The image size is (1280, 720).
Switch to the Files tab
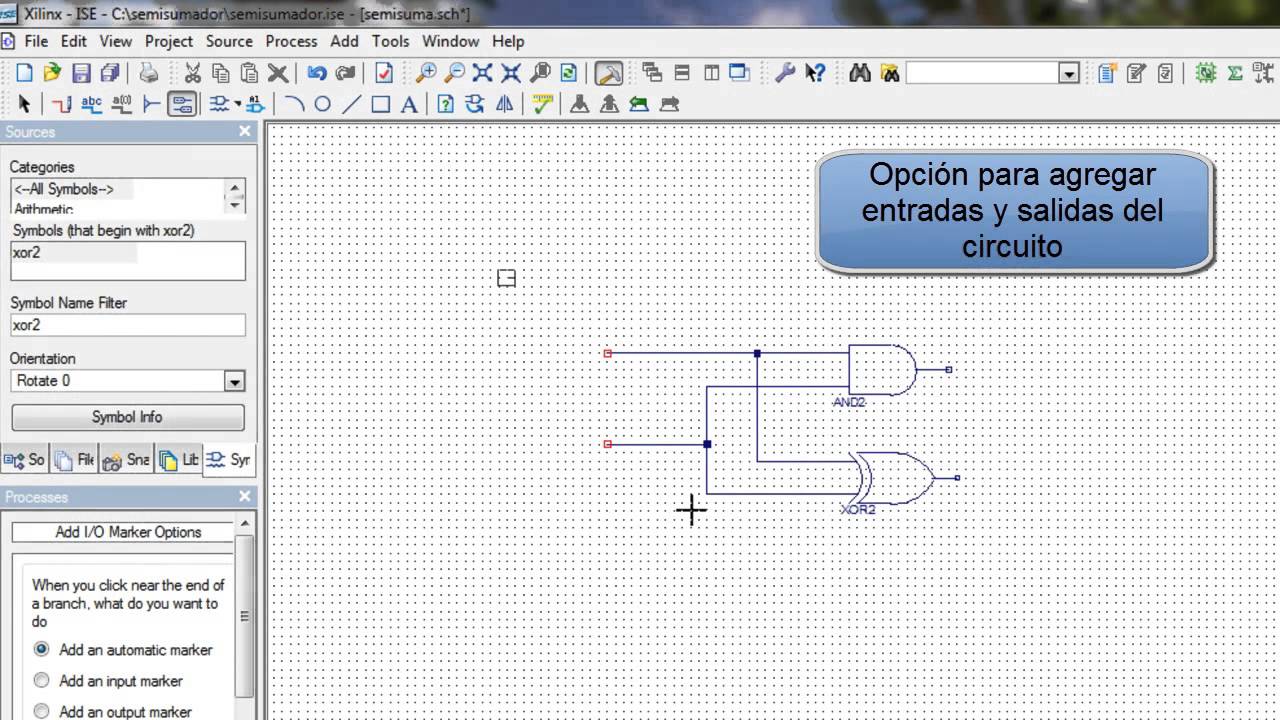75,460
